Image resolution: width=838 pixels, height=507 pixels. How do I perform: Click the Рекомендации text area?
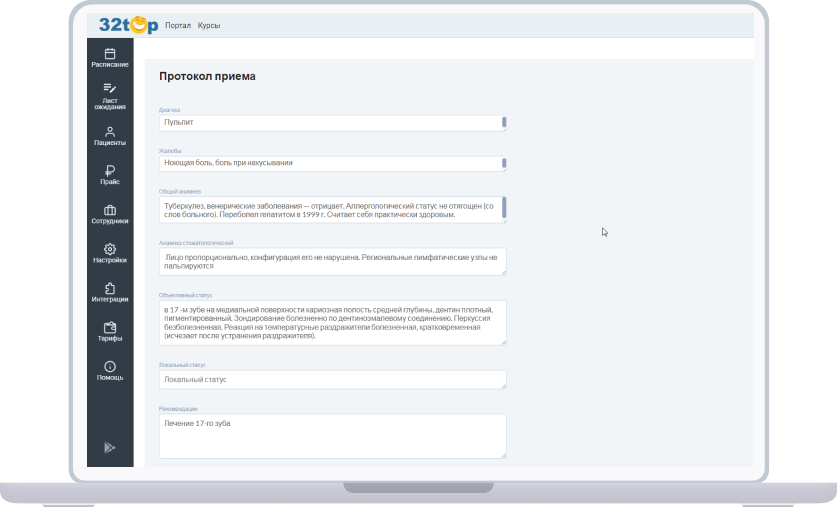pyautogui.click(x=332, y=436)
